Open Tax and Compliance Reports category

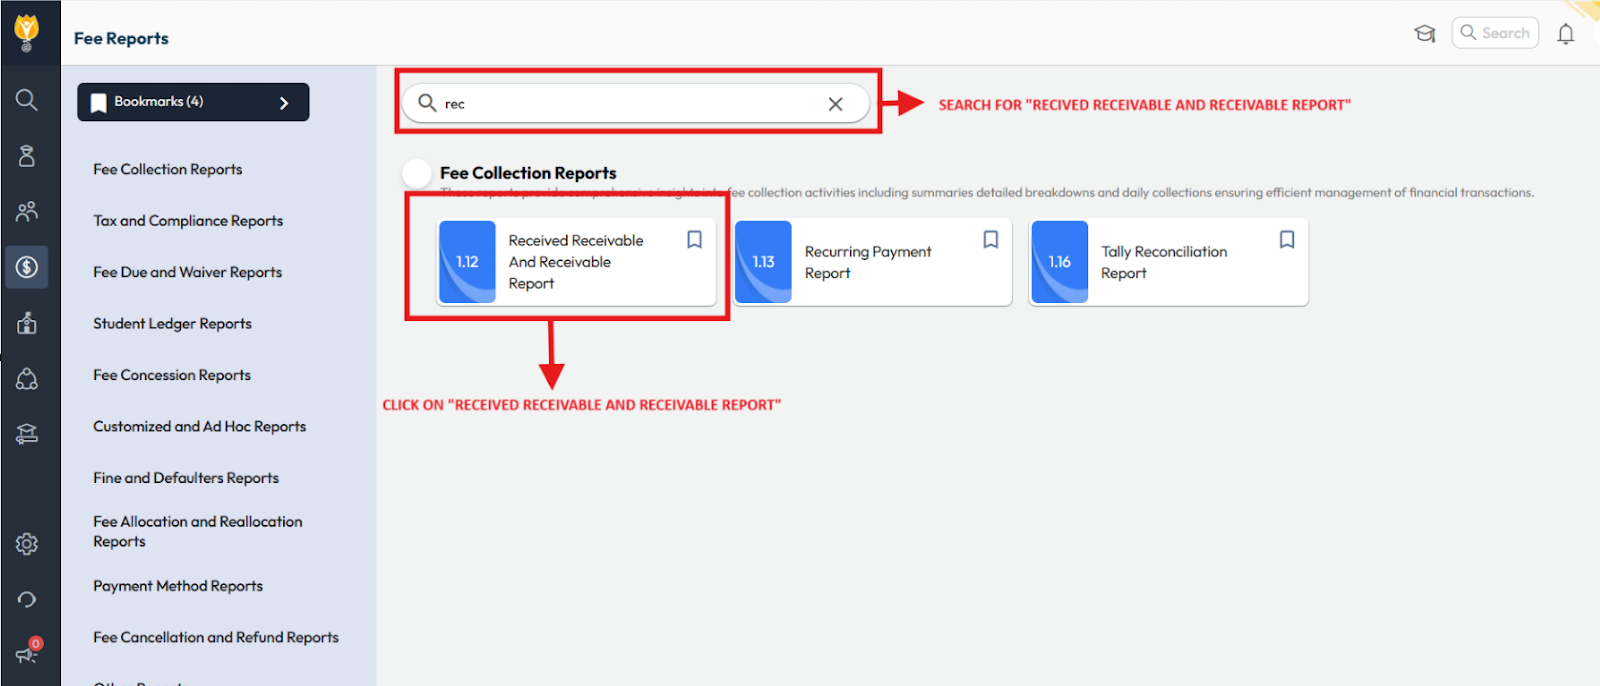click(x=188, y=221)
